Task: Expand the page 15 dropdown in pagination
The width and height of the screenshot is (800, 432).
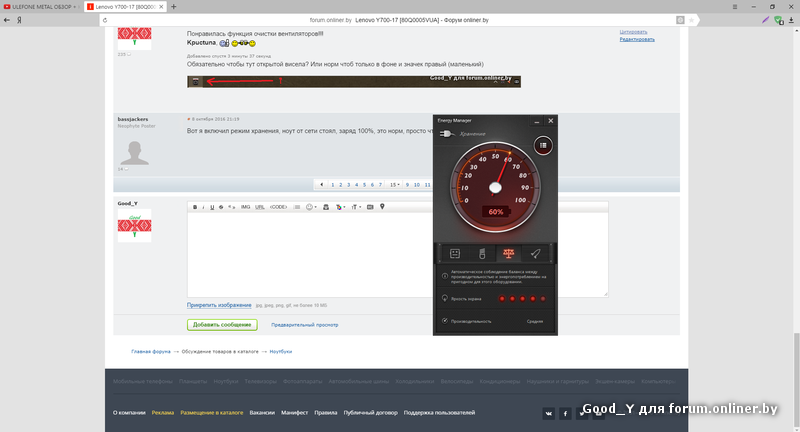Action: pos(395,185)
